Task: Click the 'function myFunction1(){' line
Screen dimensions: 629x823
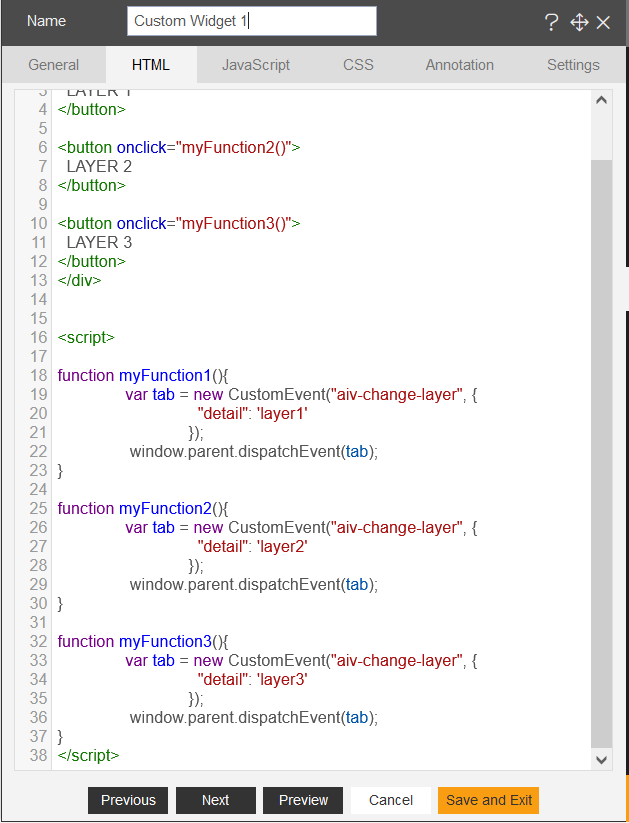Action: click(x=143, y=375)
